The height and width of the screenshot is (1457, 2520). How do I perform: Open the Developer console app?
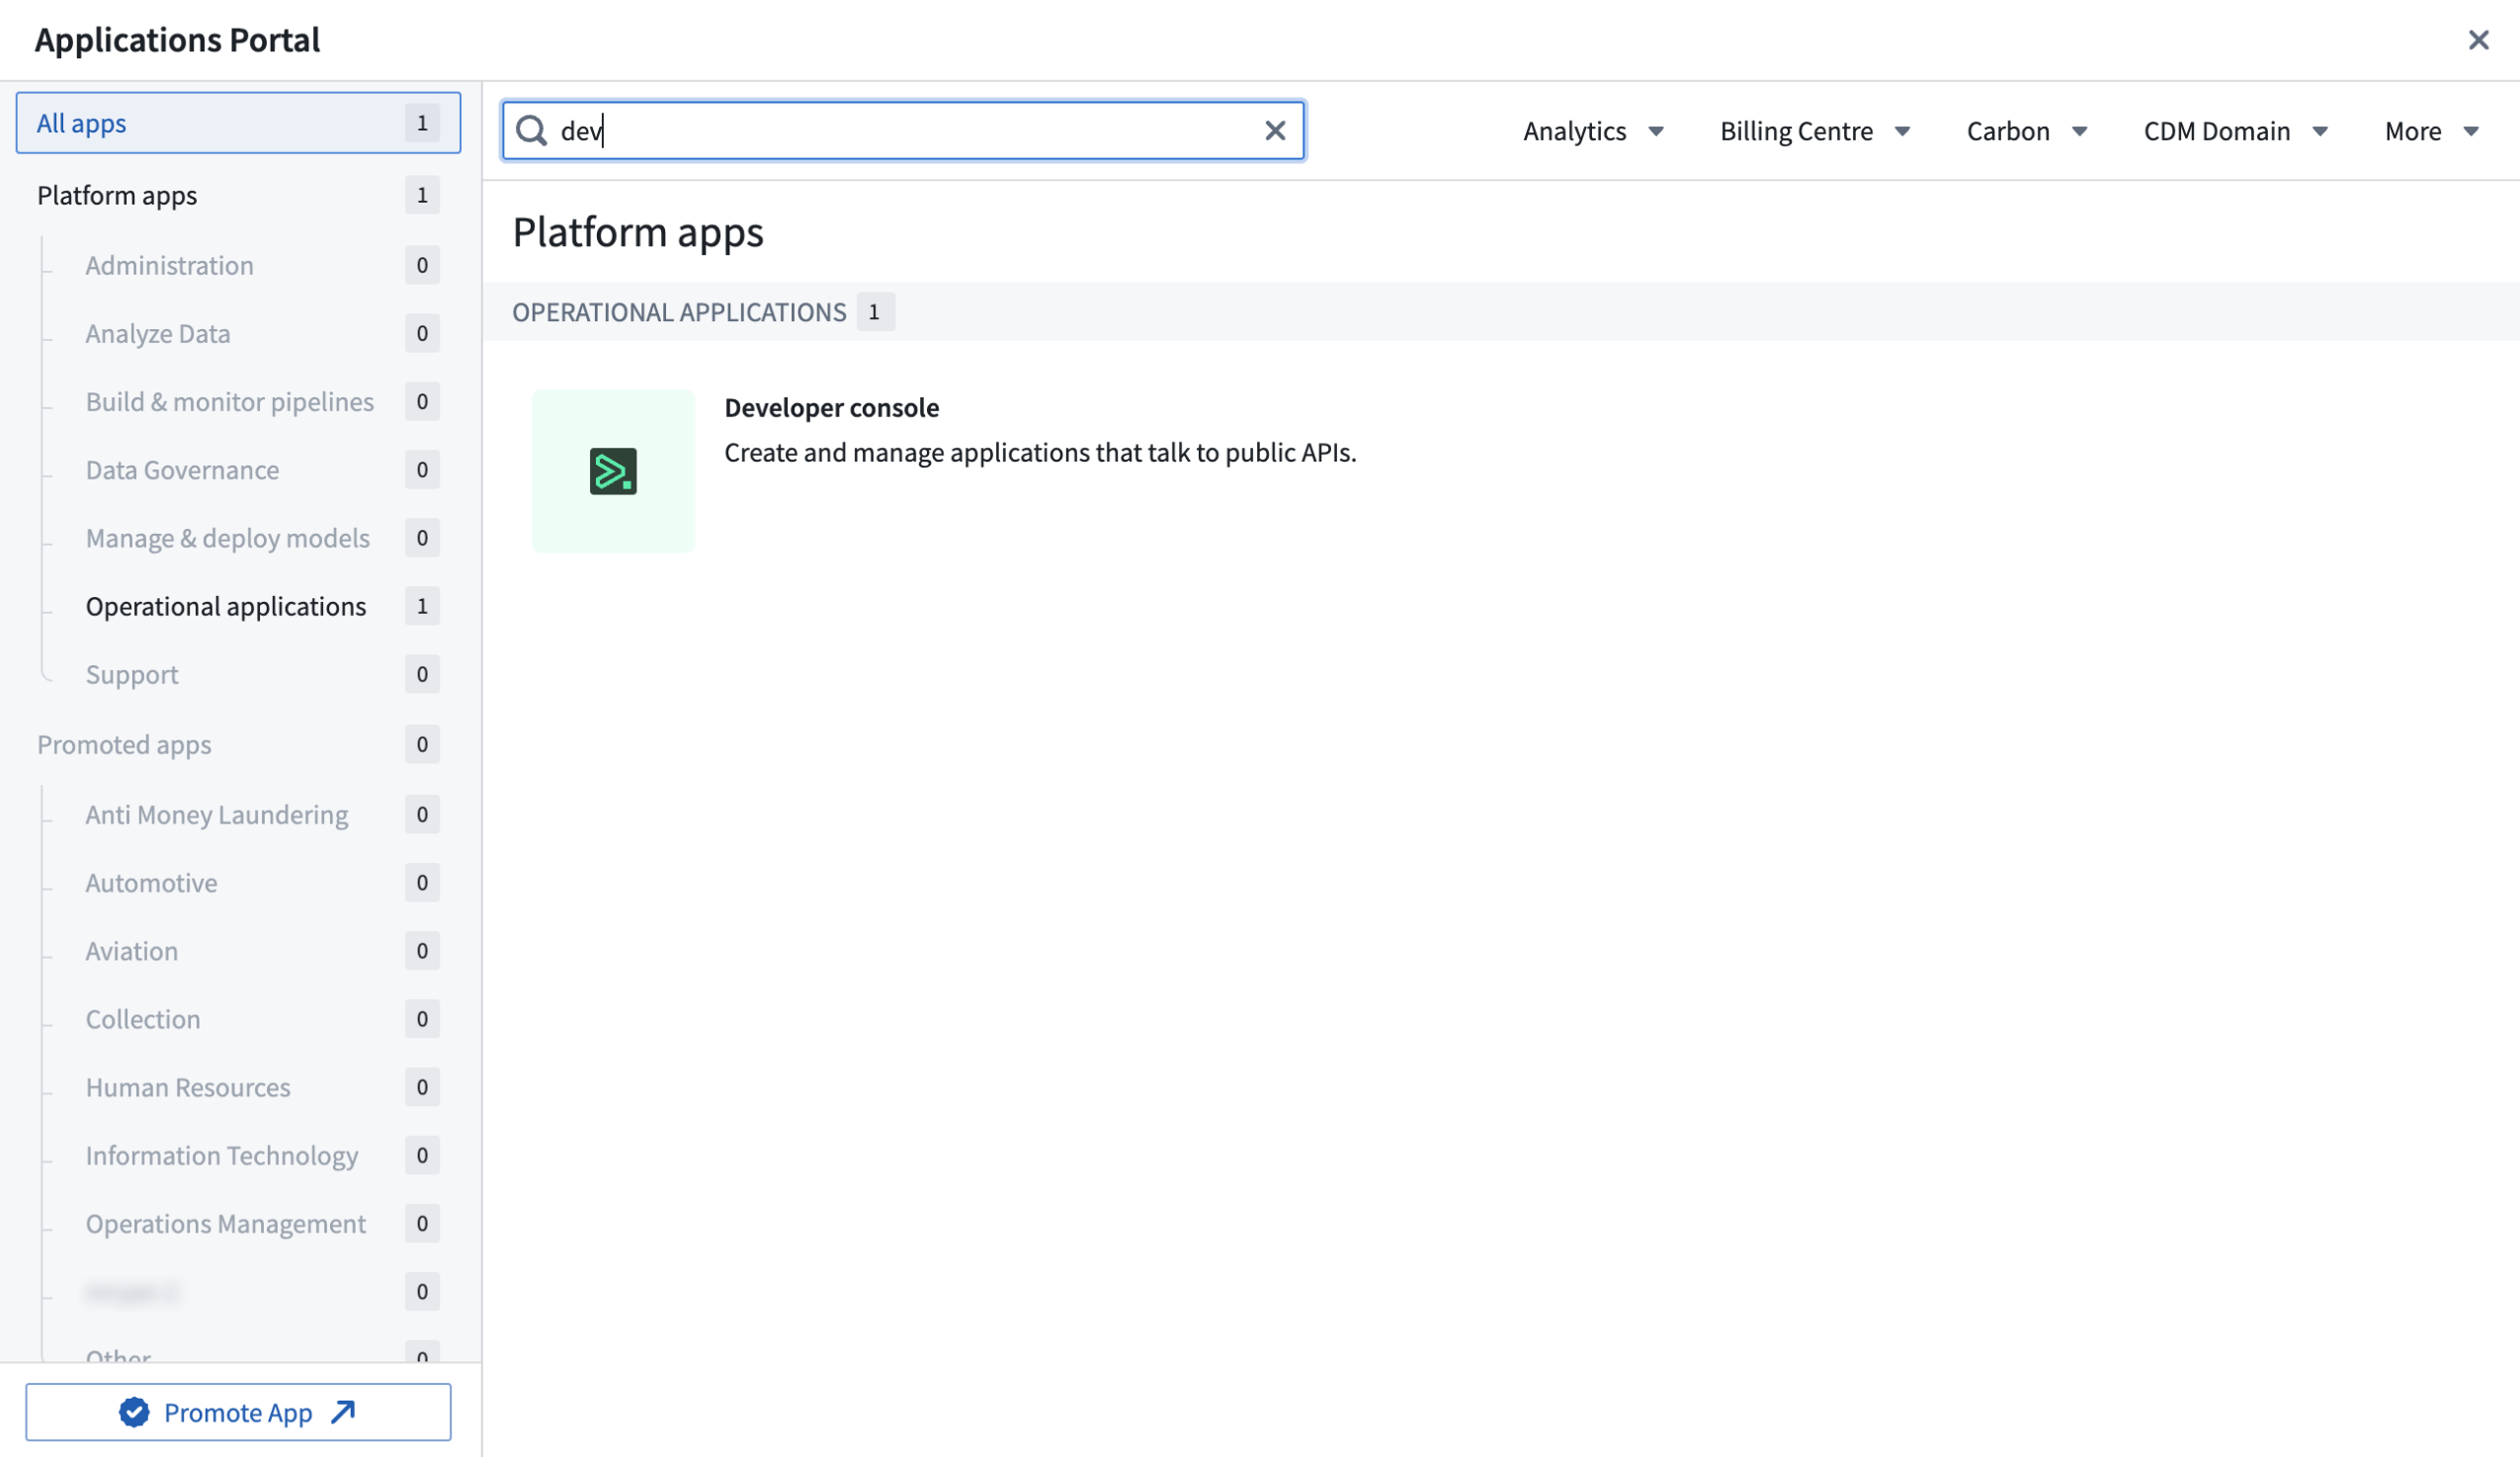(831, 407)
